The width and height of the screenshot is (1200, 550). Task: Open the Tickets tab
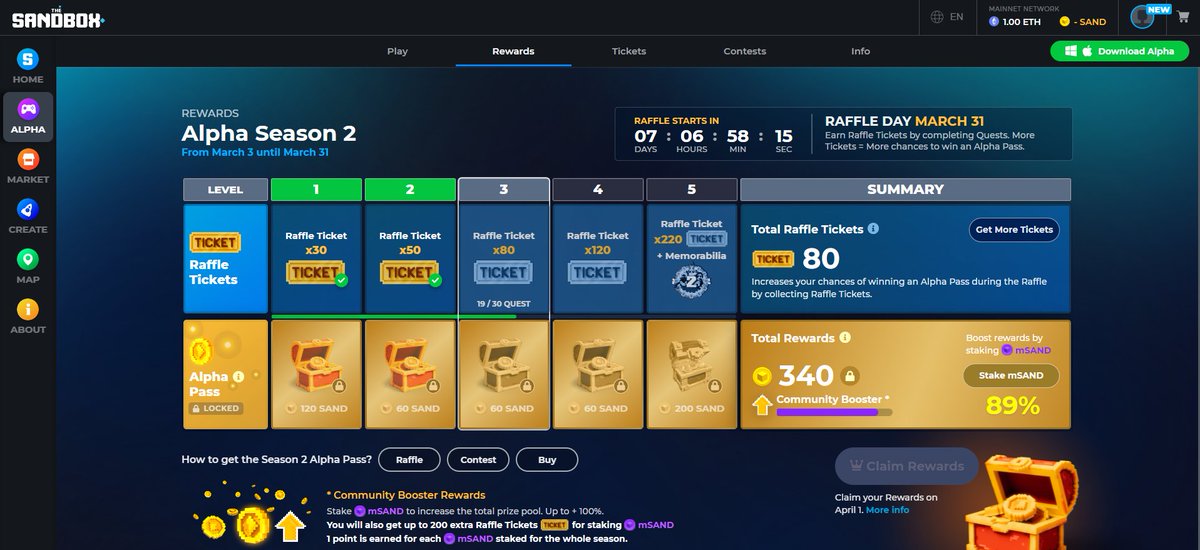tap(629, 51)
